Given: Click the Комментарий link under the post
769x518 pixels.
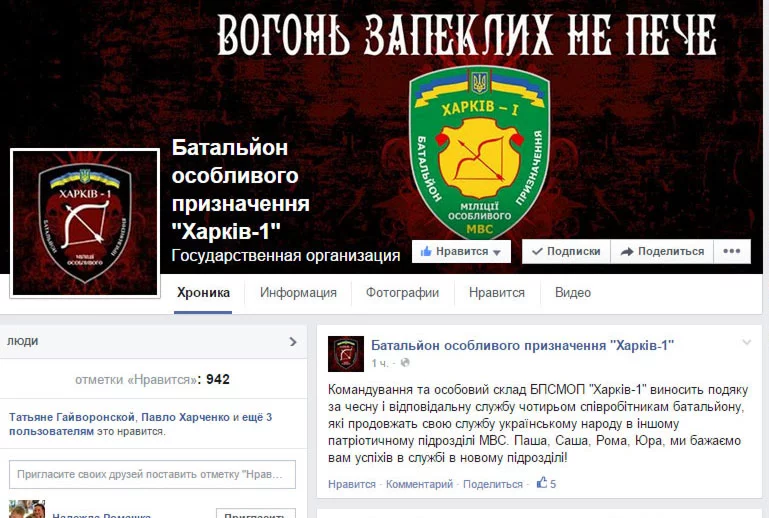Looking at the screenshot, I should (419, 484).
